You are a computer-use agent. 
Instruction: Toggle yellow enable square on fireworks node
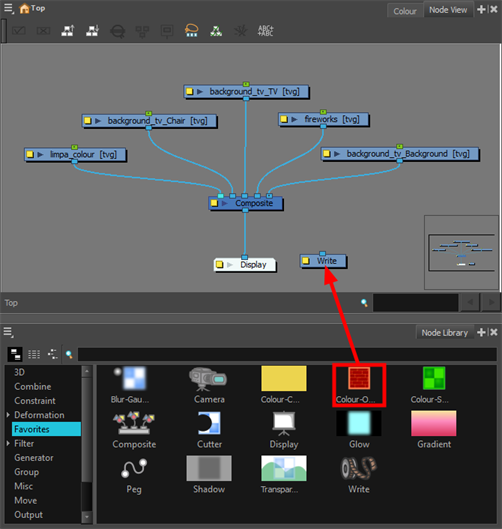(284, 119)
